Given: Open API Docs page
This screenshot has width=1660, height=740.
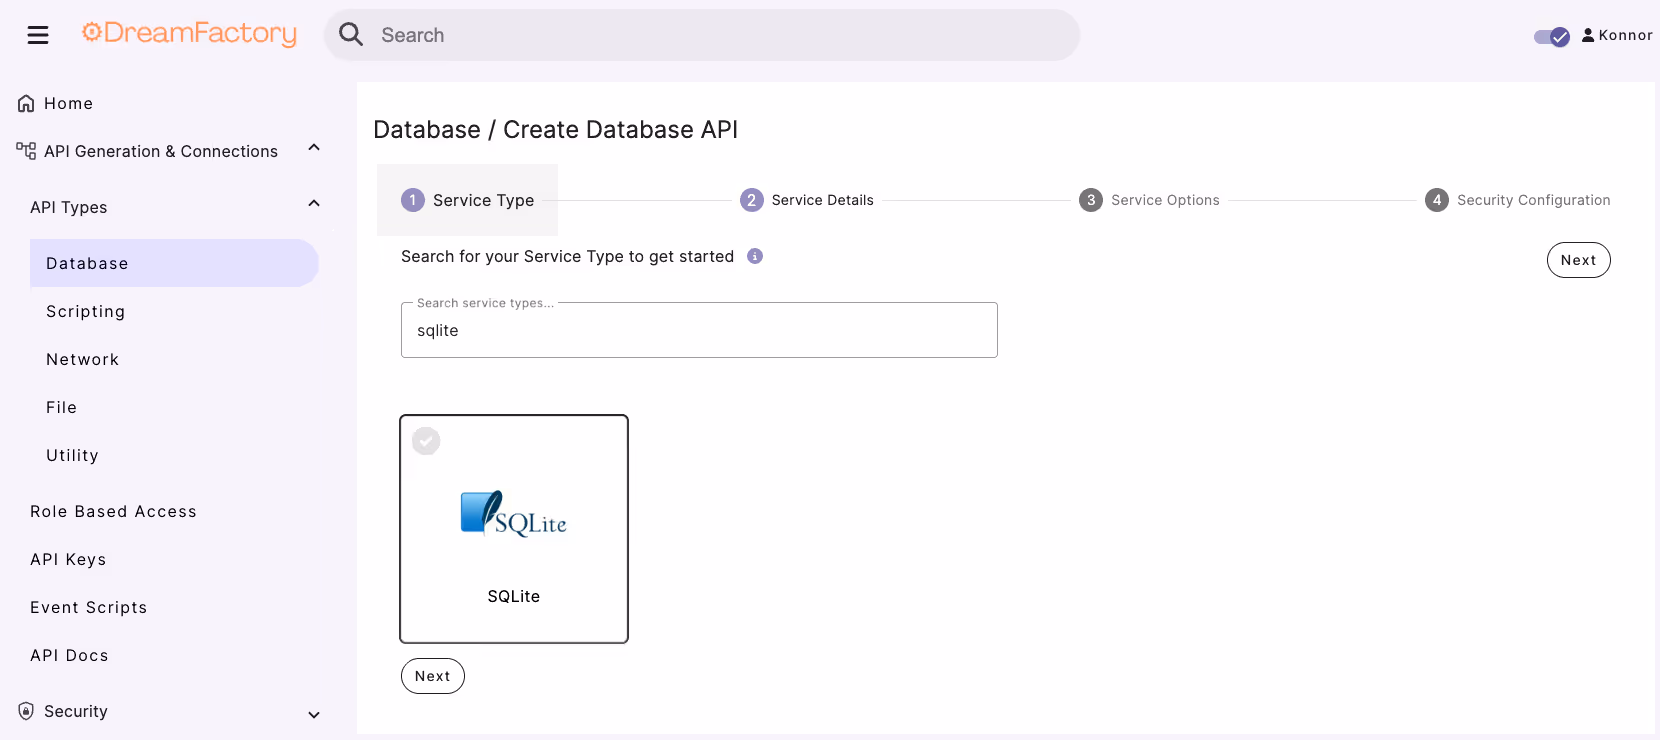Looking at the screenshot, I should [70, 655].
